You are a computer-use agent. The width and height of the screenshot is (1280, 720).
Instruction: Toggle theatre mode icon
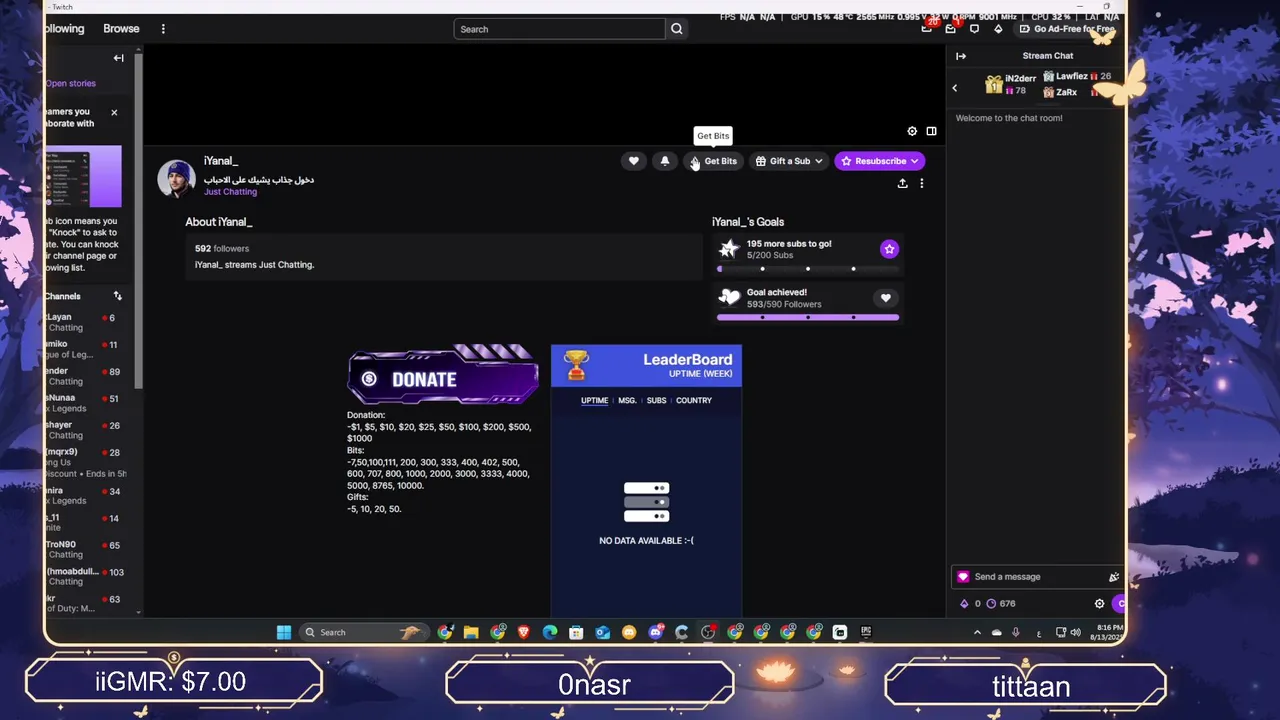click(x=931, y=131)
